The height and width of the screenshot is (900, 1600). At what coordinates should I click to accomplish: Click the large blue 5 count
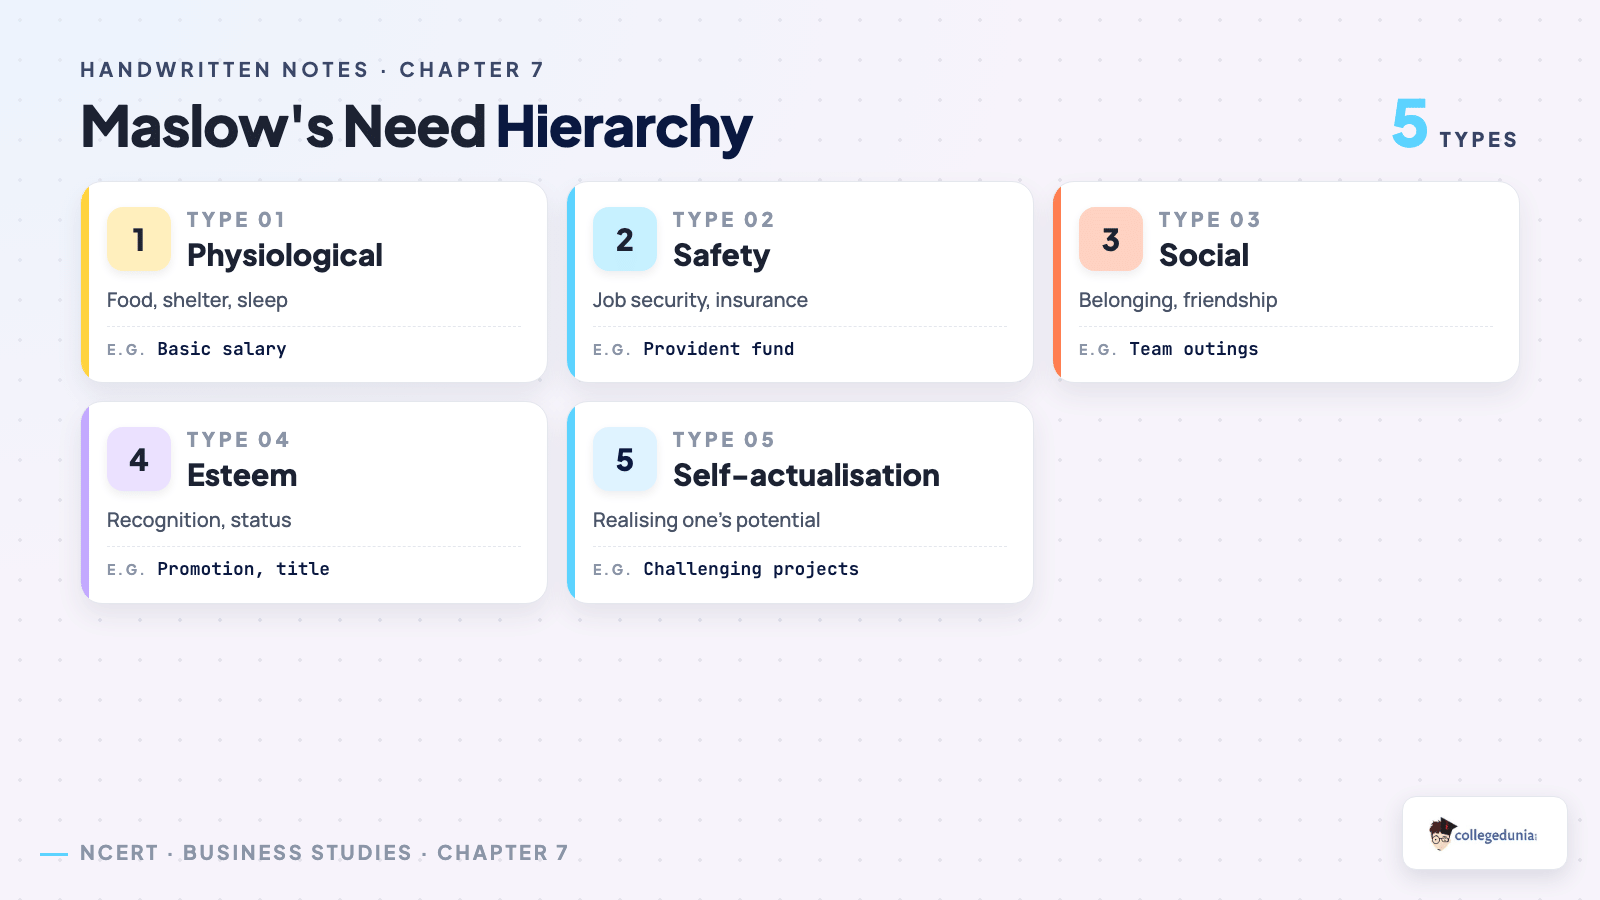tap(1410, 124)
